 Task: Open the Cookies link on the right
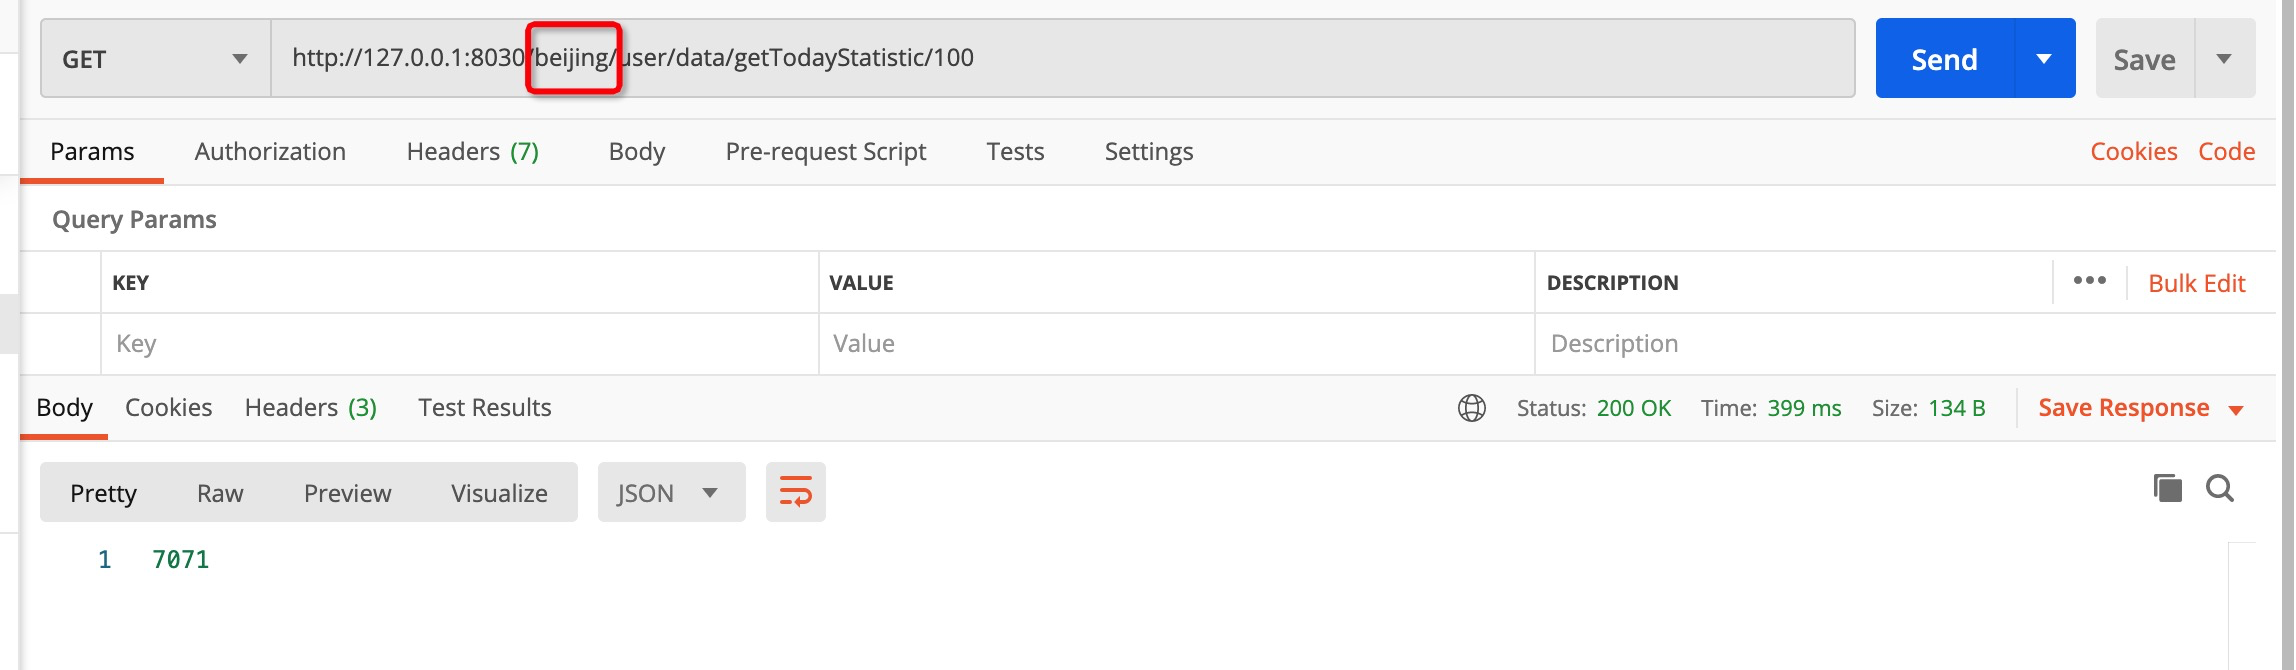point(2133,152)
